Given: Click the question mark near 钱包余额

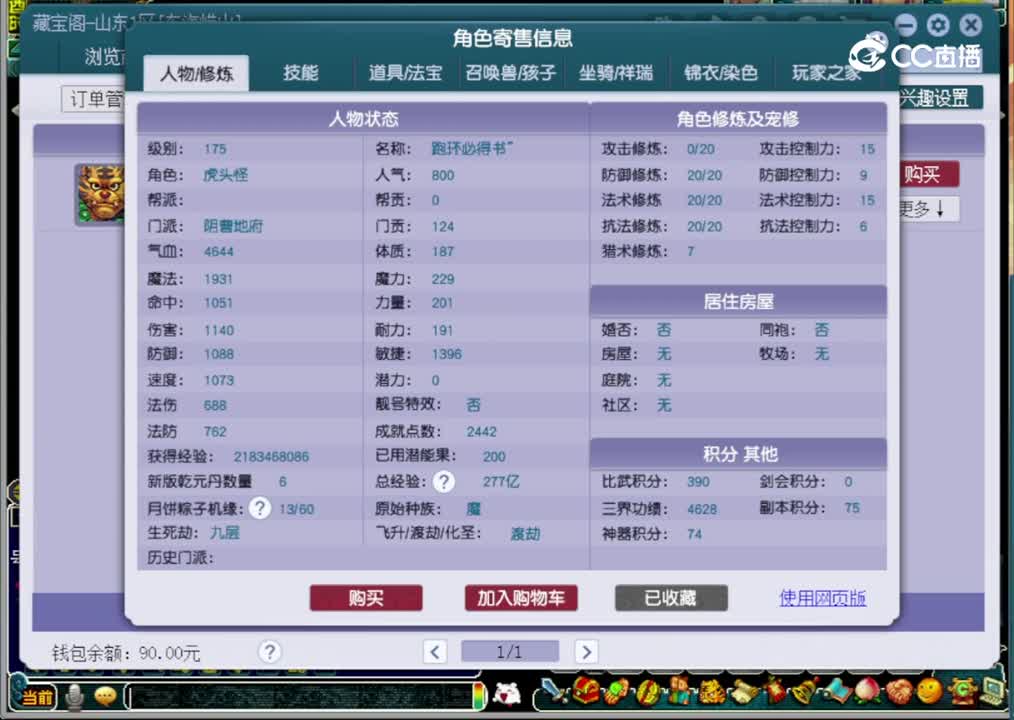Looking at the screenshot, I should coord(269,652).
